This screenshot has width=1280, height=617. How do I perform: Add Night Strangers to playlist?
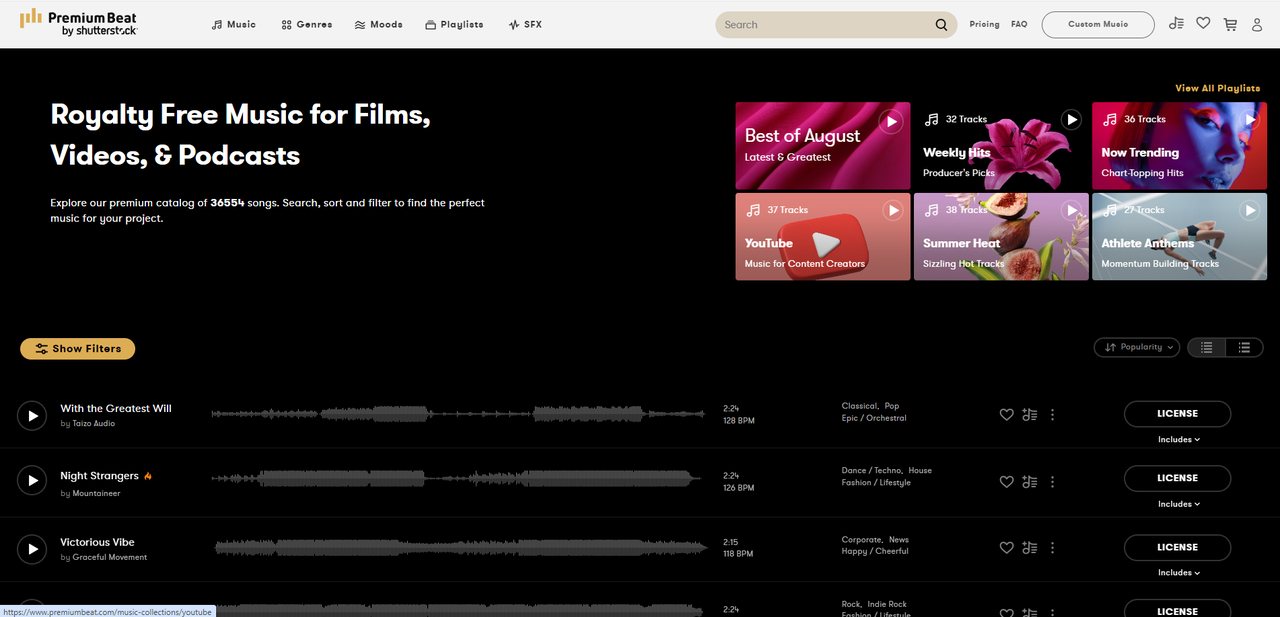click(1030, 481)
